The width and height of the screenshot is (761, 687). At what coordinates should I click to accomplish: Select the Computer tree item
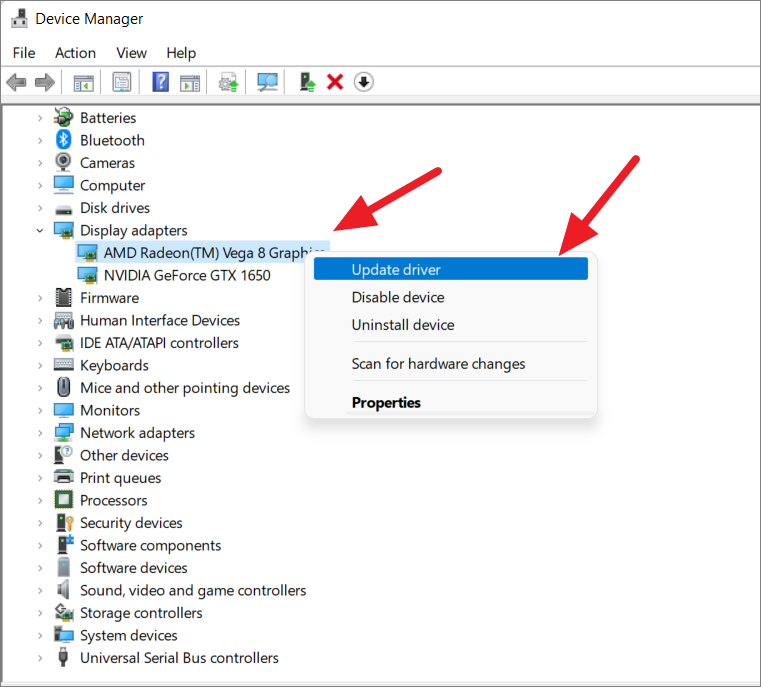tap(112, 185)
